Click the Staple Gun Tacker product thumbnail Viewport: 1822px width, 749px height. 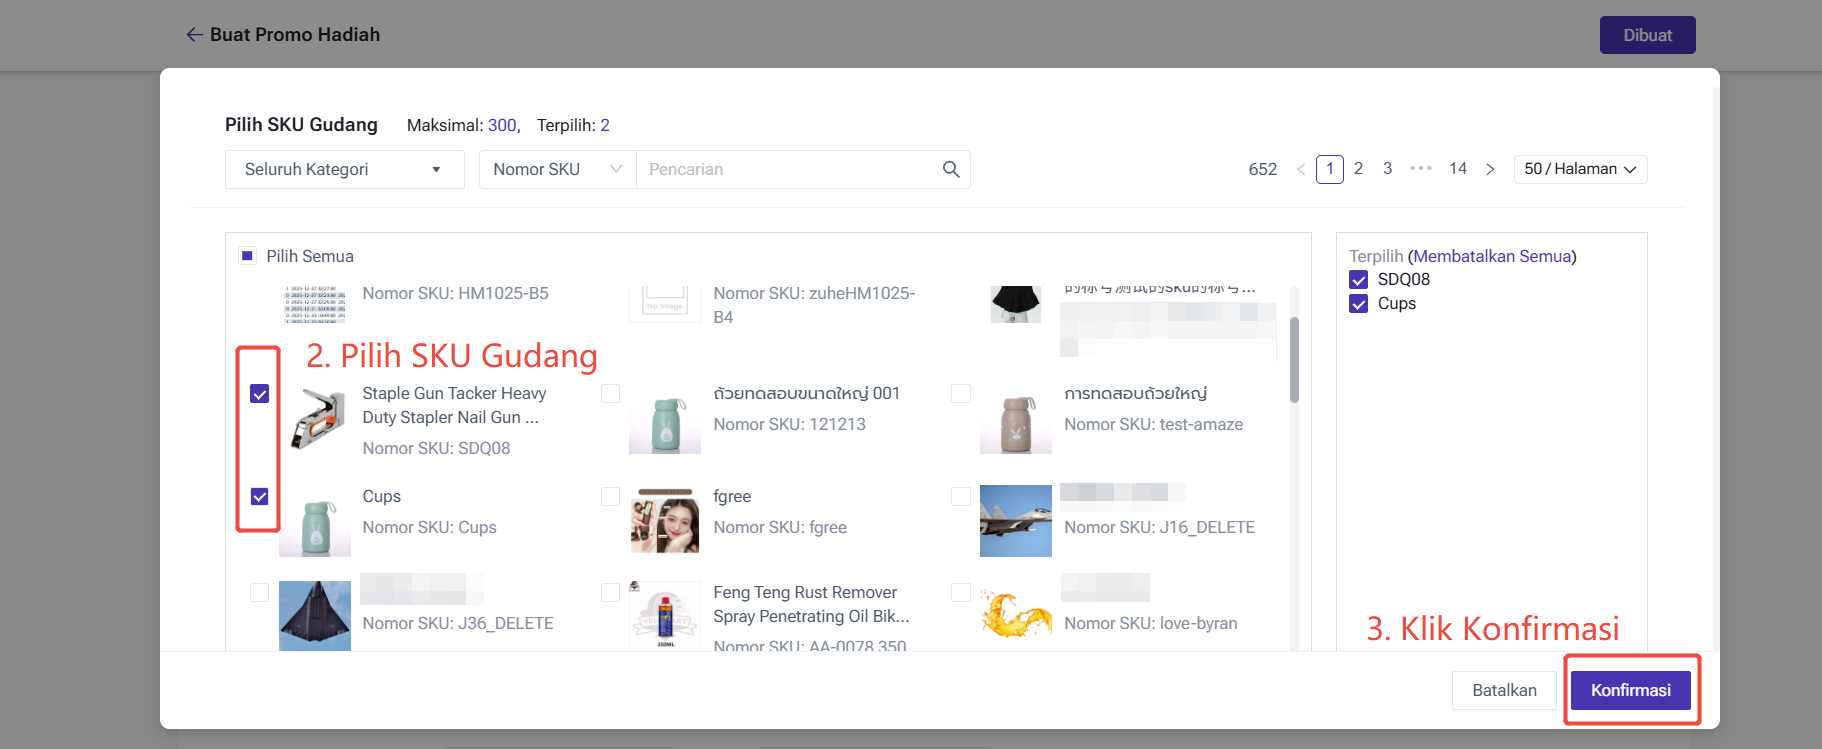[316, 420]
